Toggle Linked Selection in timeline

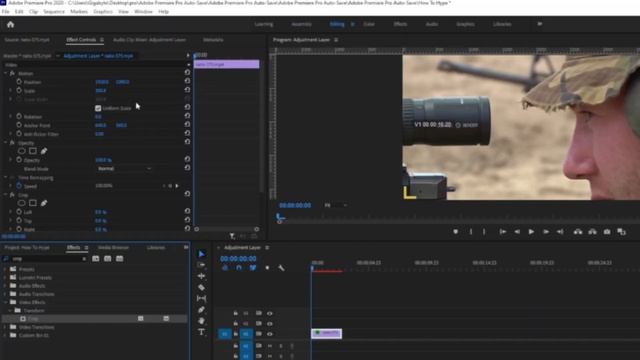(x=253, y=268)
